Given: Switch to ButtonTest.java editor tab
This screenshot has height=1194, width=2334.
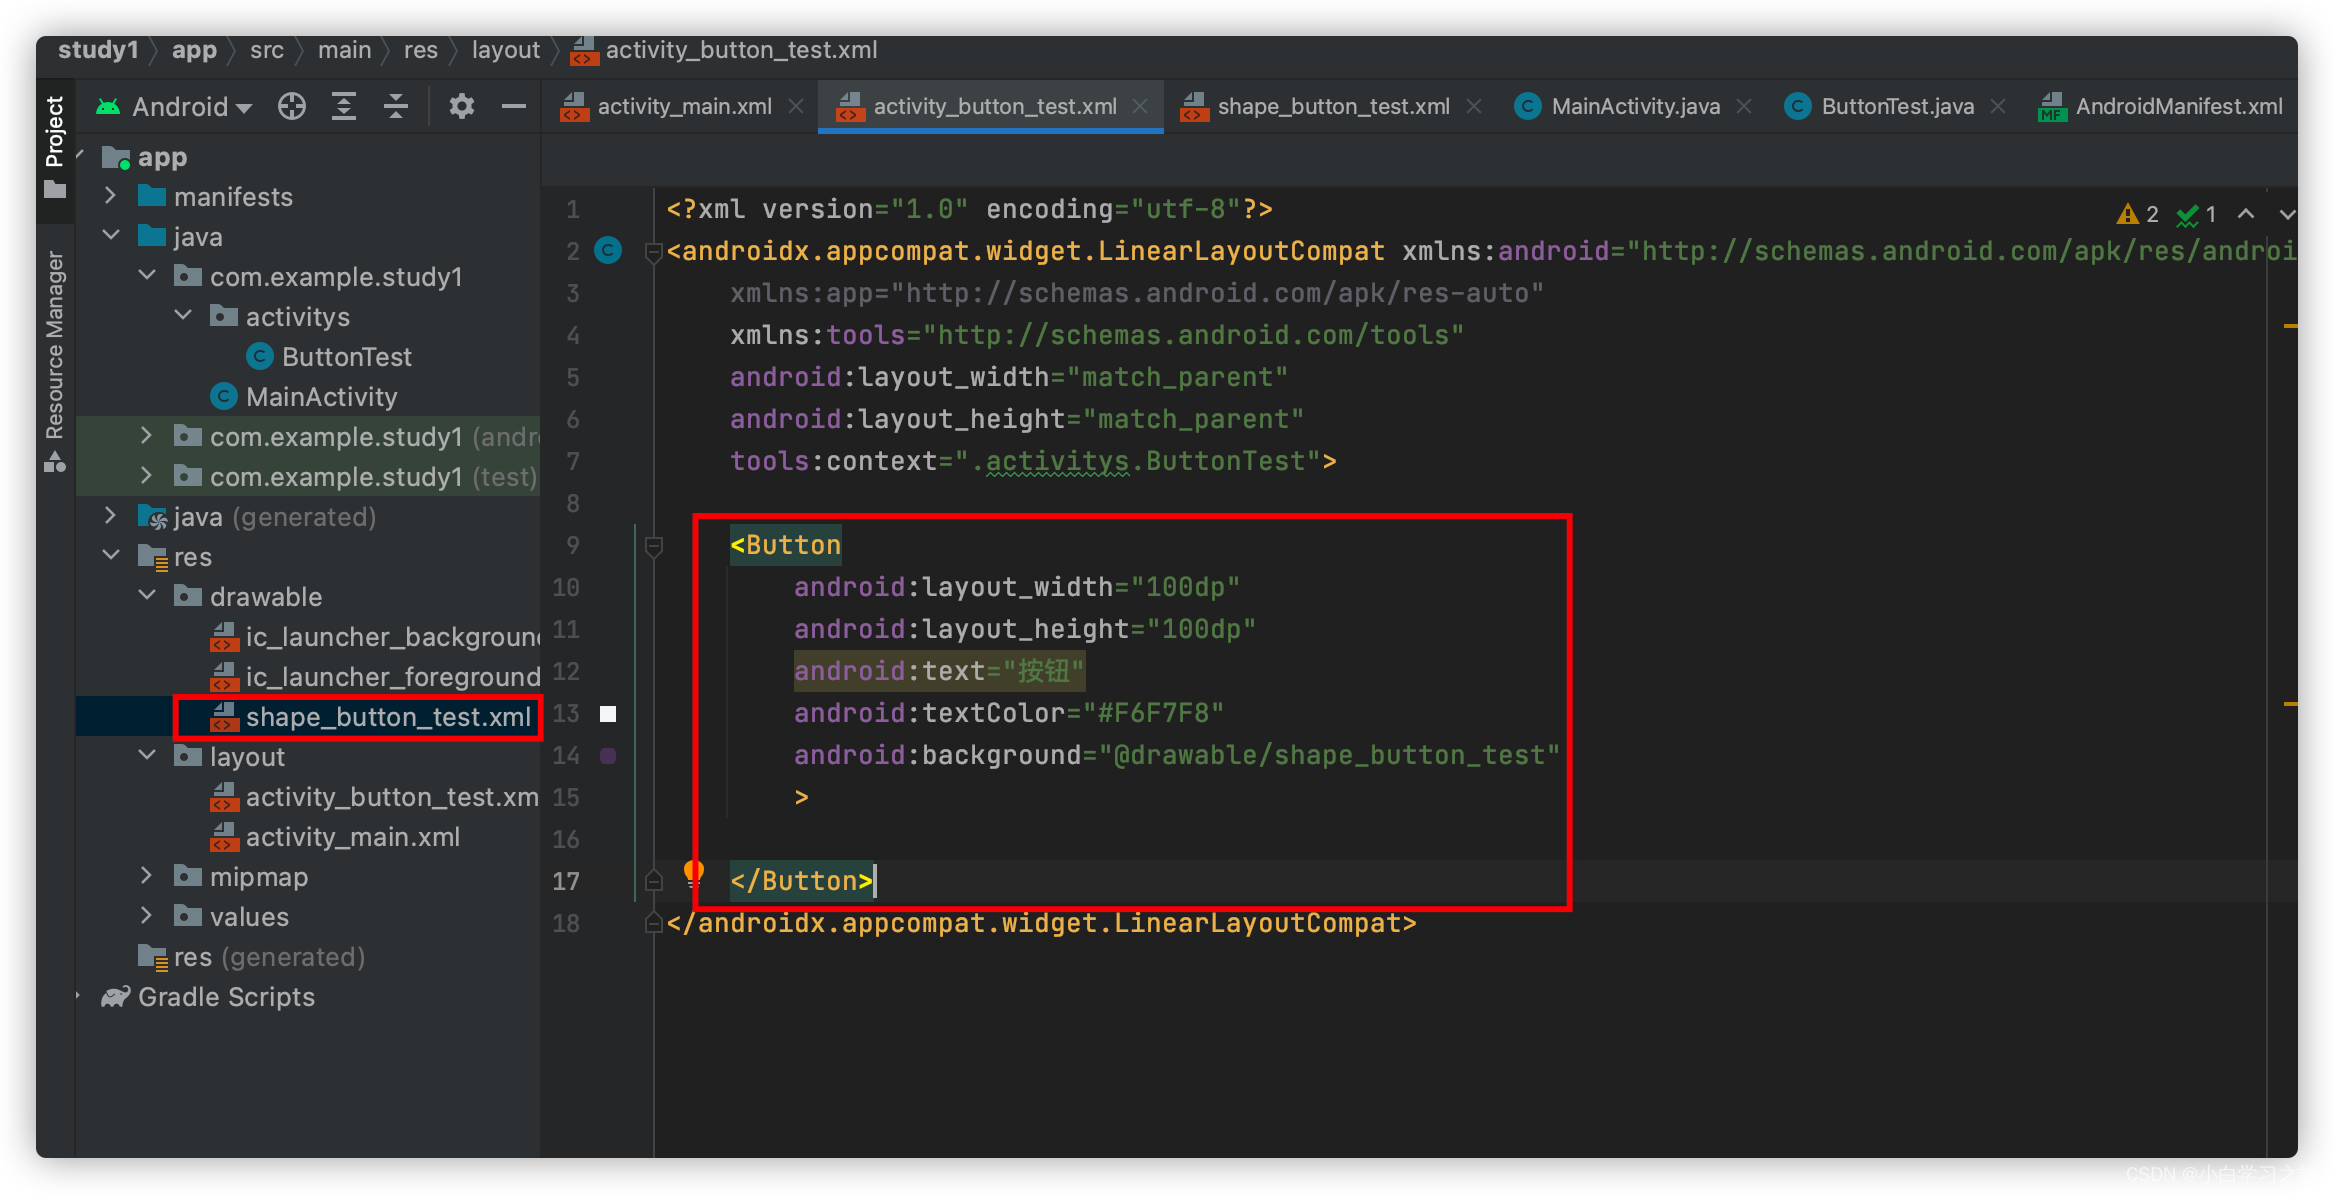Looking at the screenshot, I should pyautogui.click(x=1897, y=106).
